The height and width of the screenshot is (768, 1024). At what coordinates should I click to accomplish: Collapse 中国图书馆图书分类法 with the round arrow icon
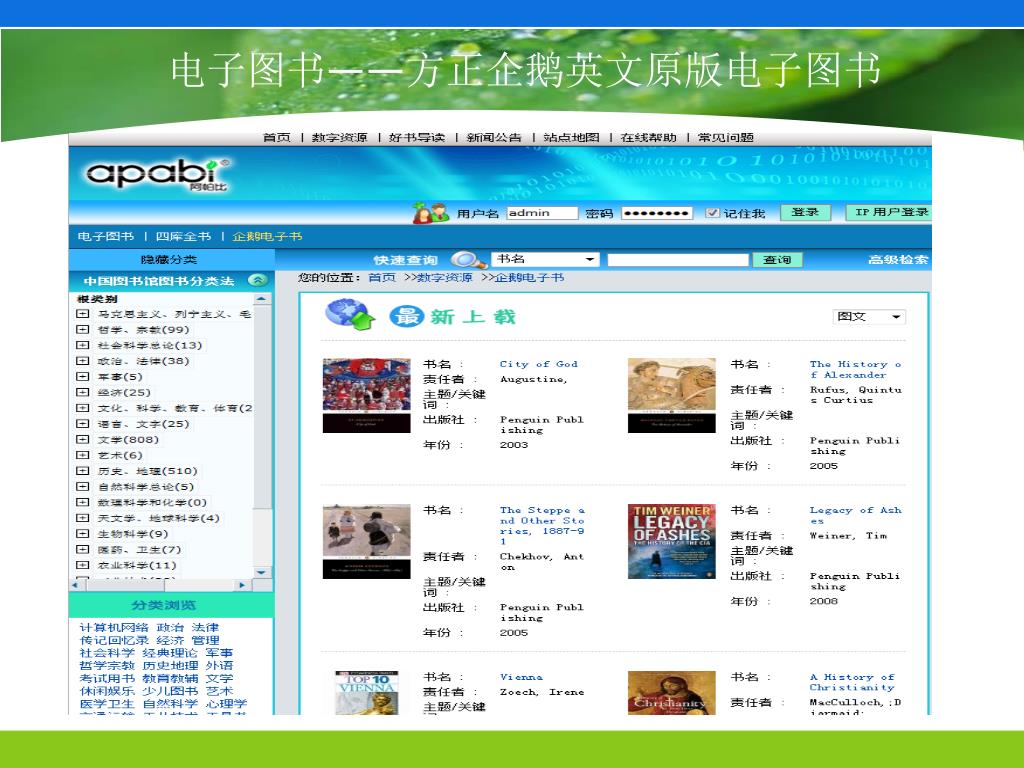pos(258,280)
